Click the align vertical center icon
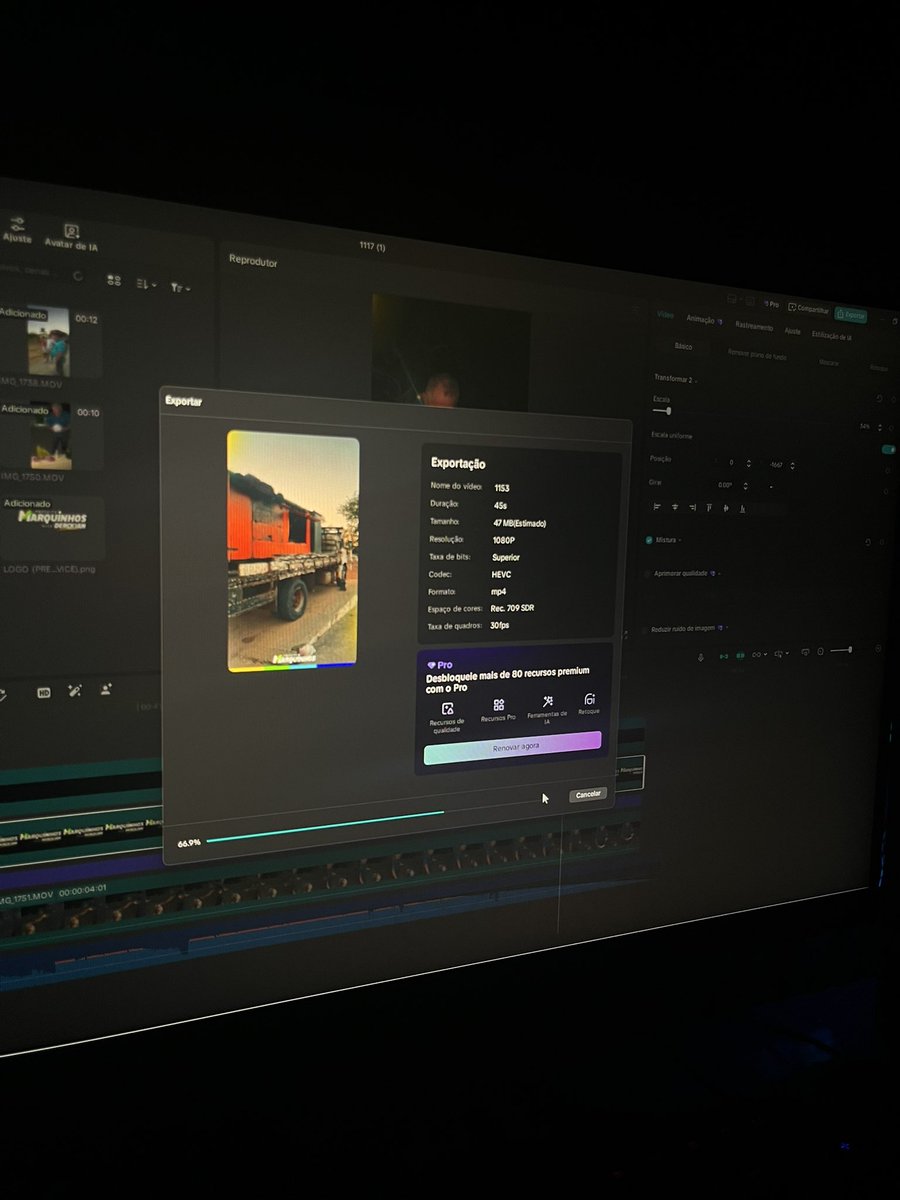 [x=726, y=510]
